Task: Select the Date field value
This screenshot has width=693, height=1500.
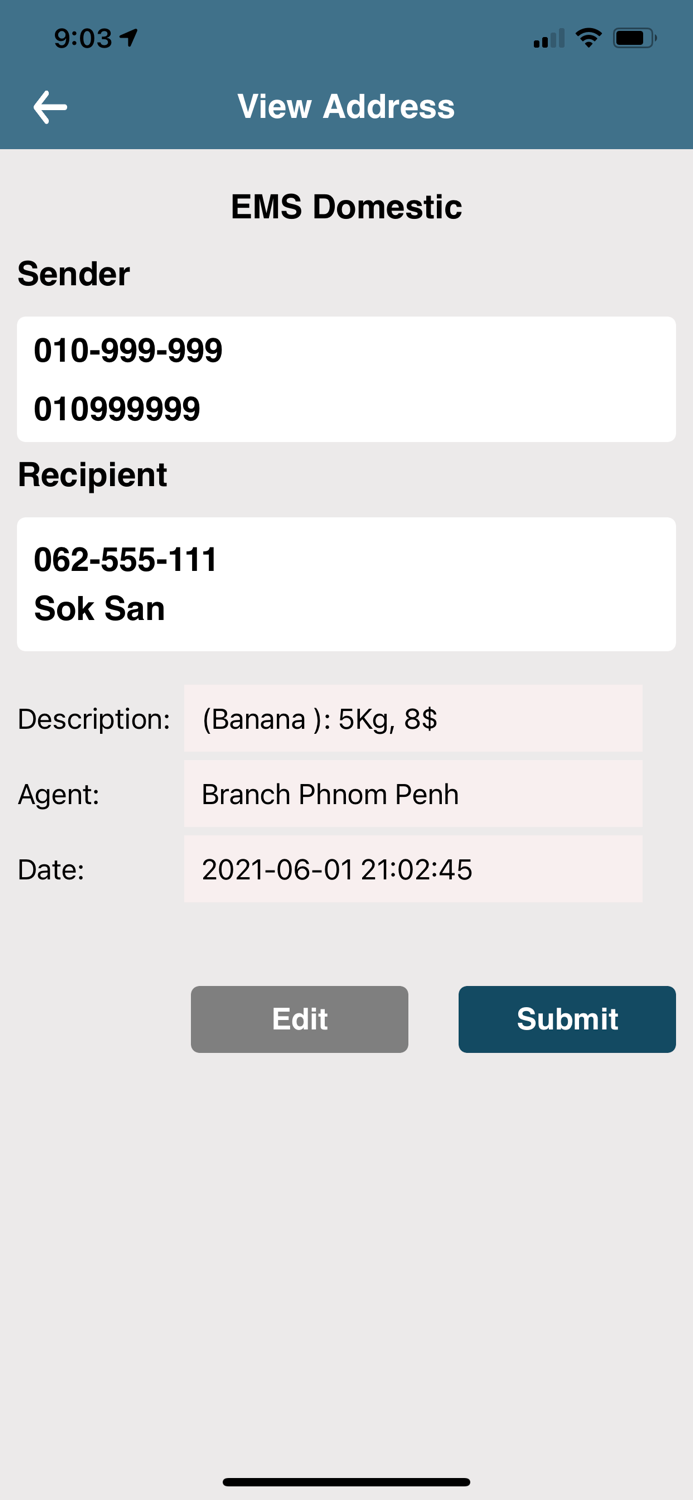Action: tap(412, 869)
